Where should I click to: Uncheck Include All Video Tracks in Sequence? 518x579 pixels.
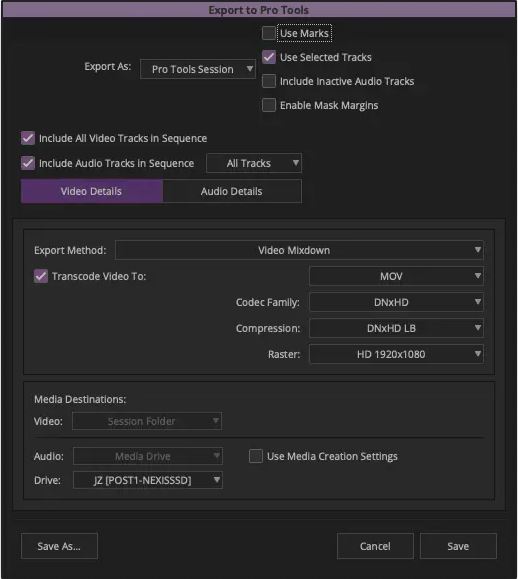pyautogui.click(x=28, y=138)
